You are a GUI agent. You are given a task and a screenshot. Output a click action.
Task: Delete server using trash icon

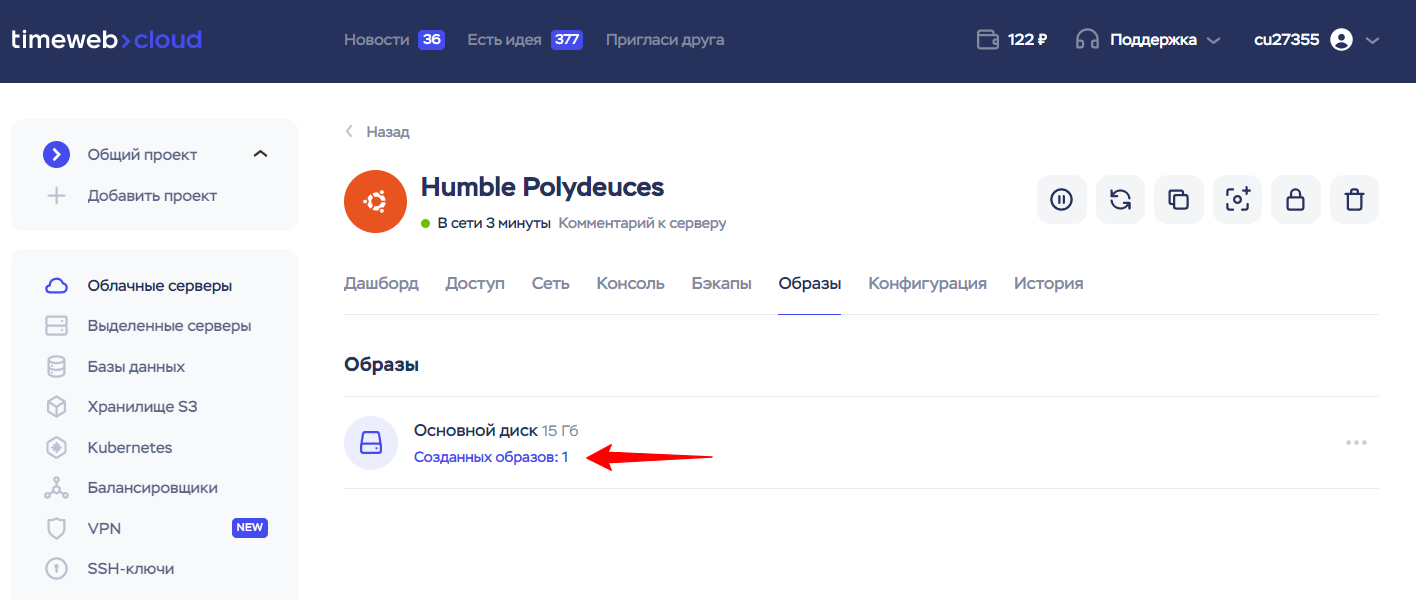1354,200
